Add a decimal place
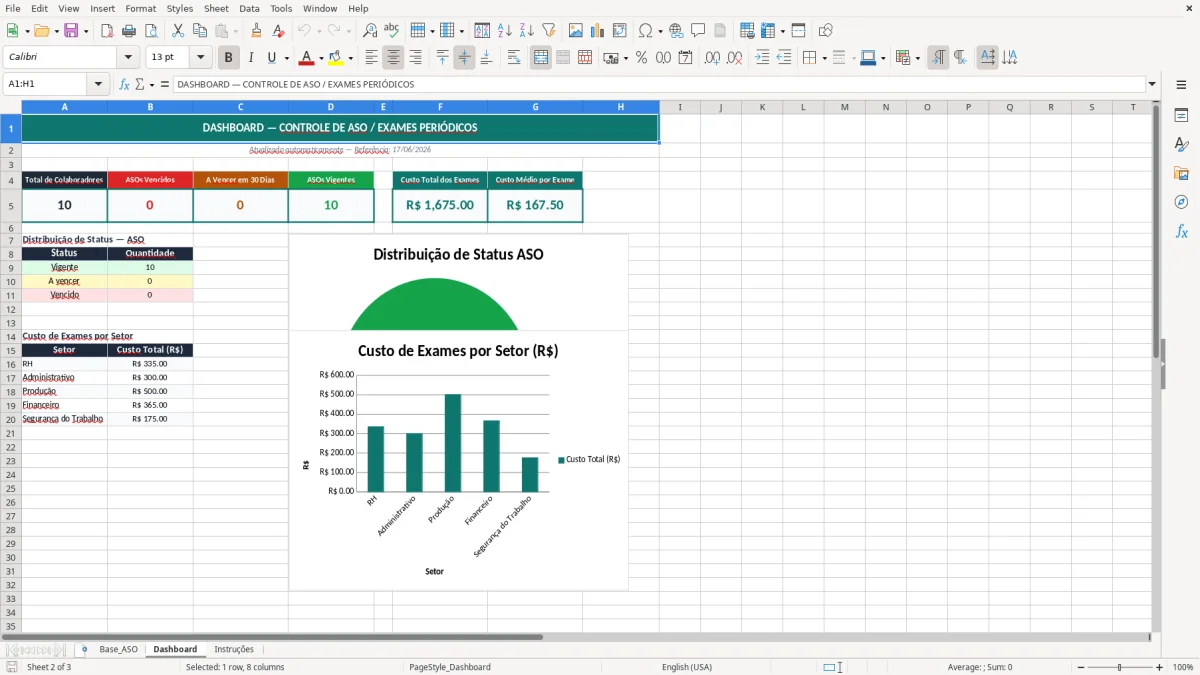The width and height of the screenshot is (1200, 675). coord(714,58)
